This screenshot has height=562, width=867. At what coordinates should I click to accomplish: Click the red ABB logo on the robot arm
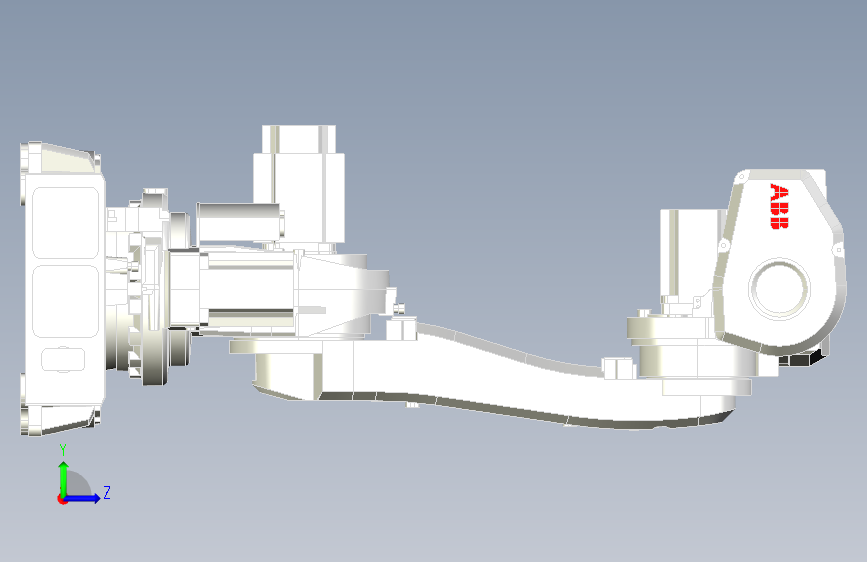coord(779,206)
